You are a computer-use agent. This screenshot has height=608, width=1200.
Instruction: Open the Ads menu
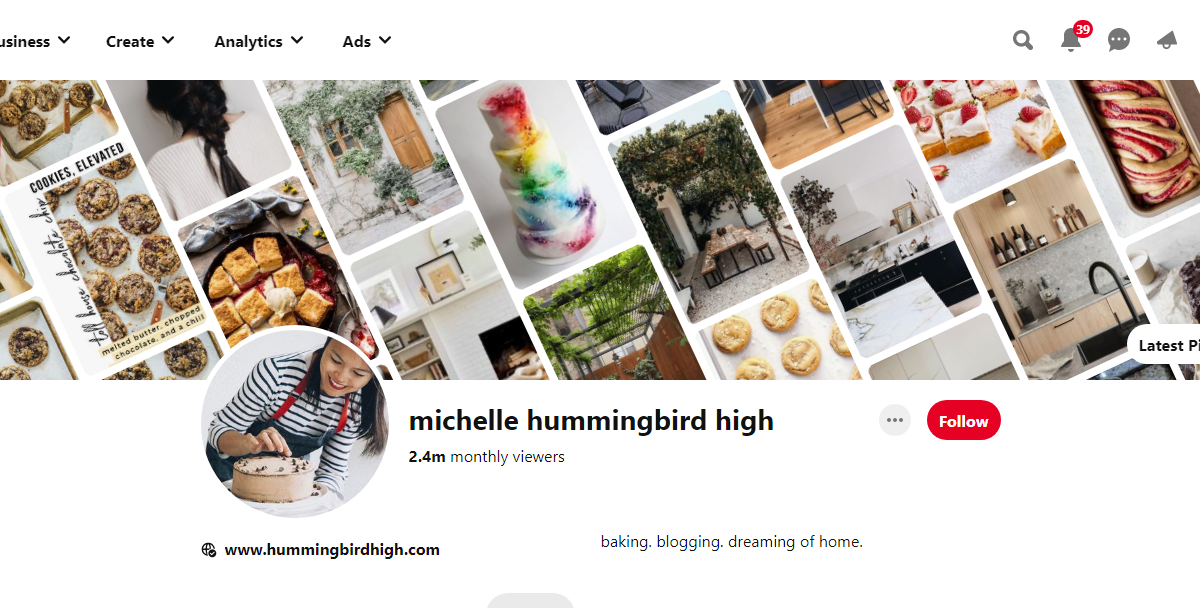tap(367, 41)
